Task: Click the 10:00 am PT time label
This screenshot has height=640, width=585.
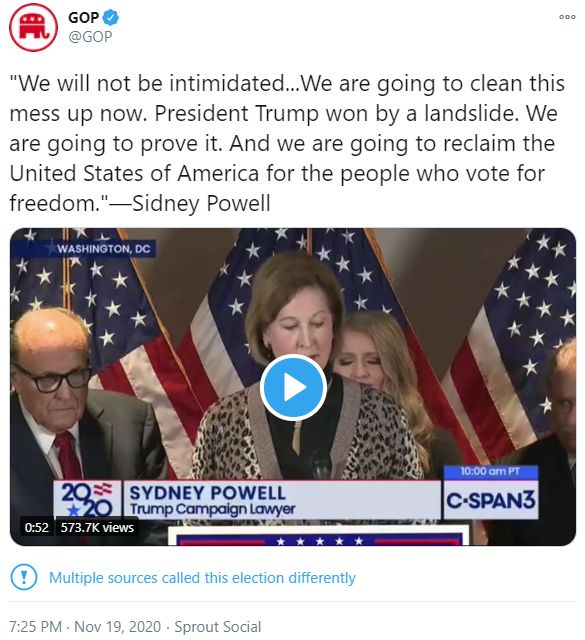Action: pos(490,471)
